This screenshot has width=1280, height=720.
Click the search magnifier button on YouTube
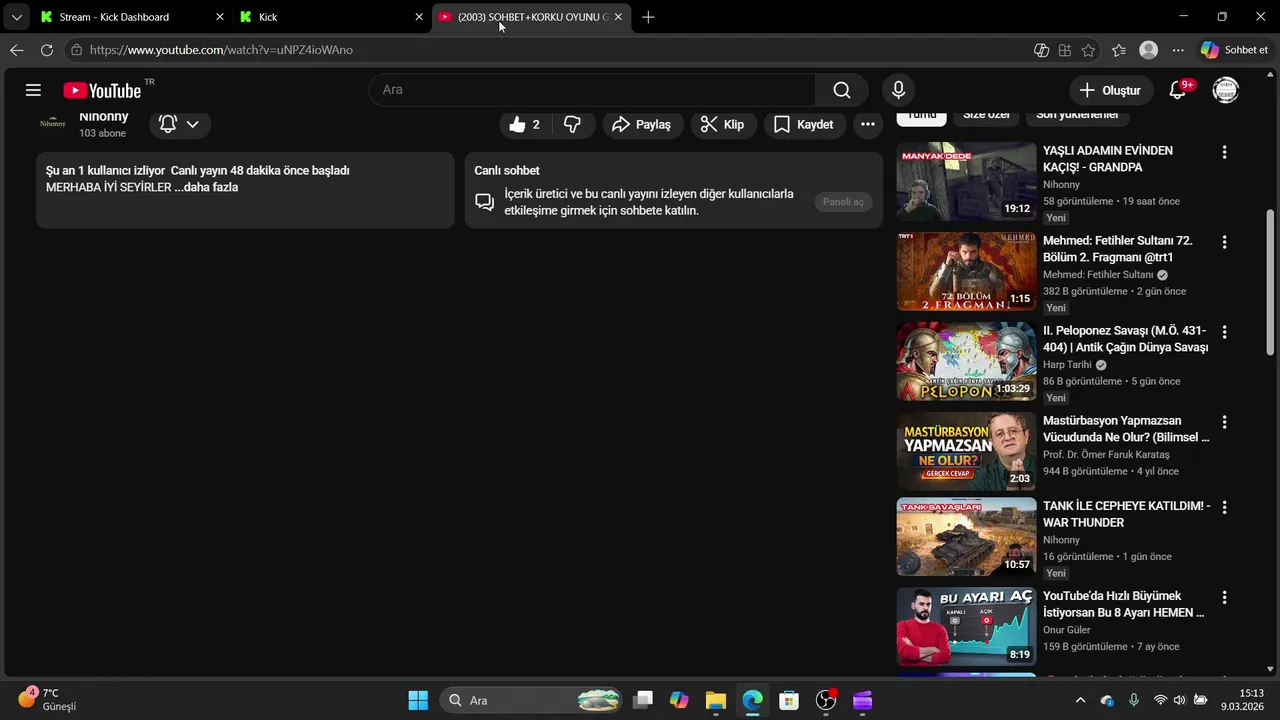(x=842, y=90)
